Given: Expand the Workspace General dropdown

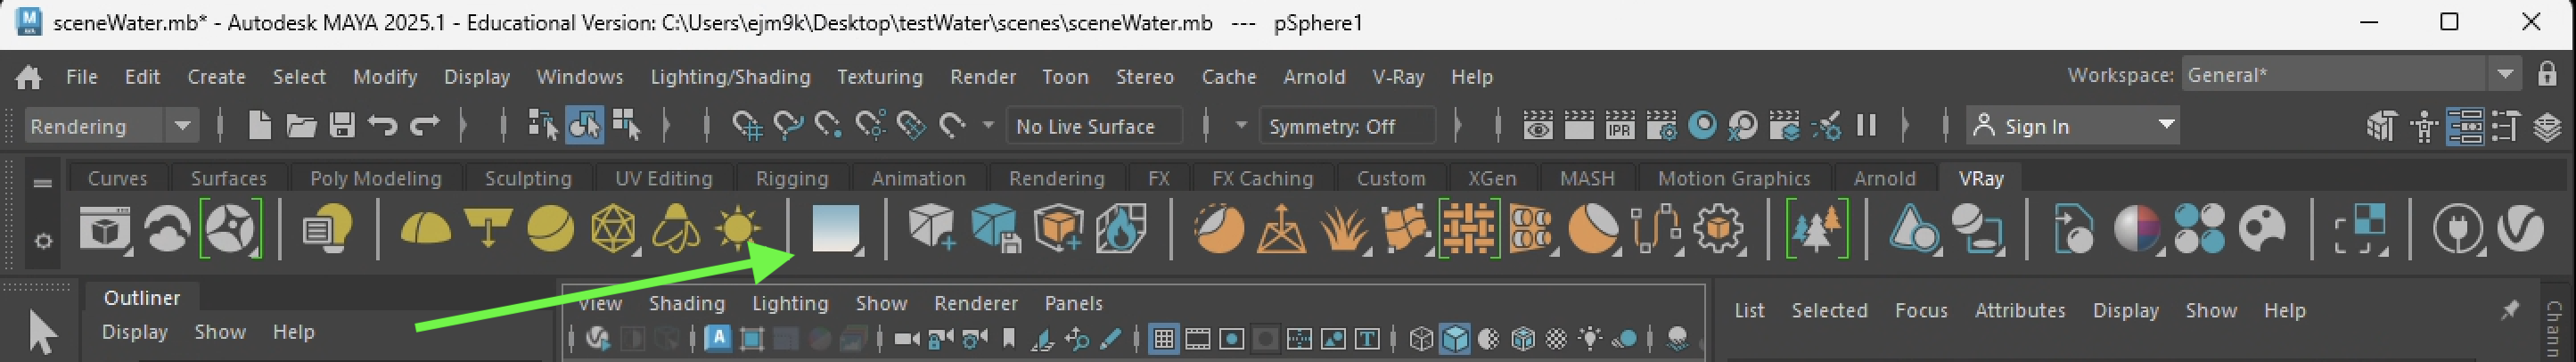Looking at the screenshot, I should coord(2505,75).
